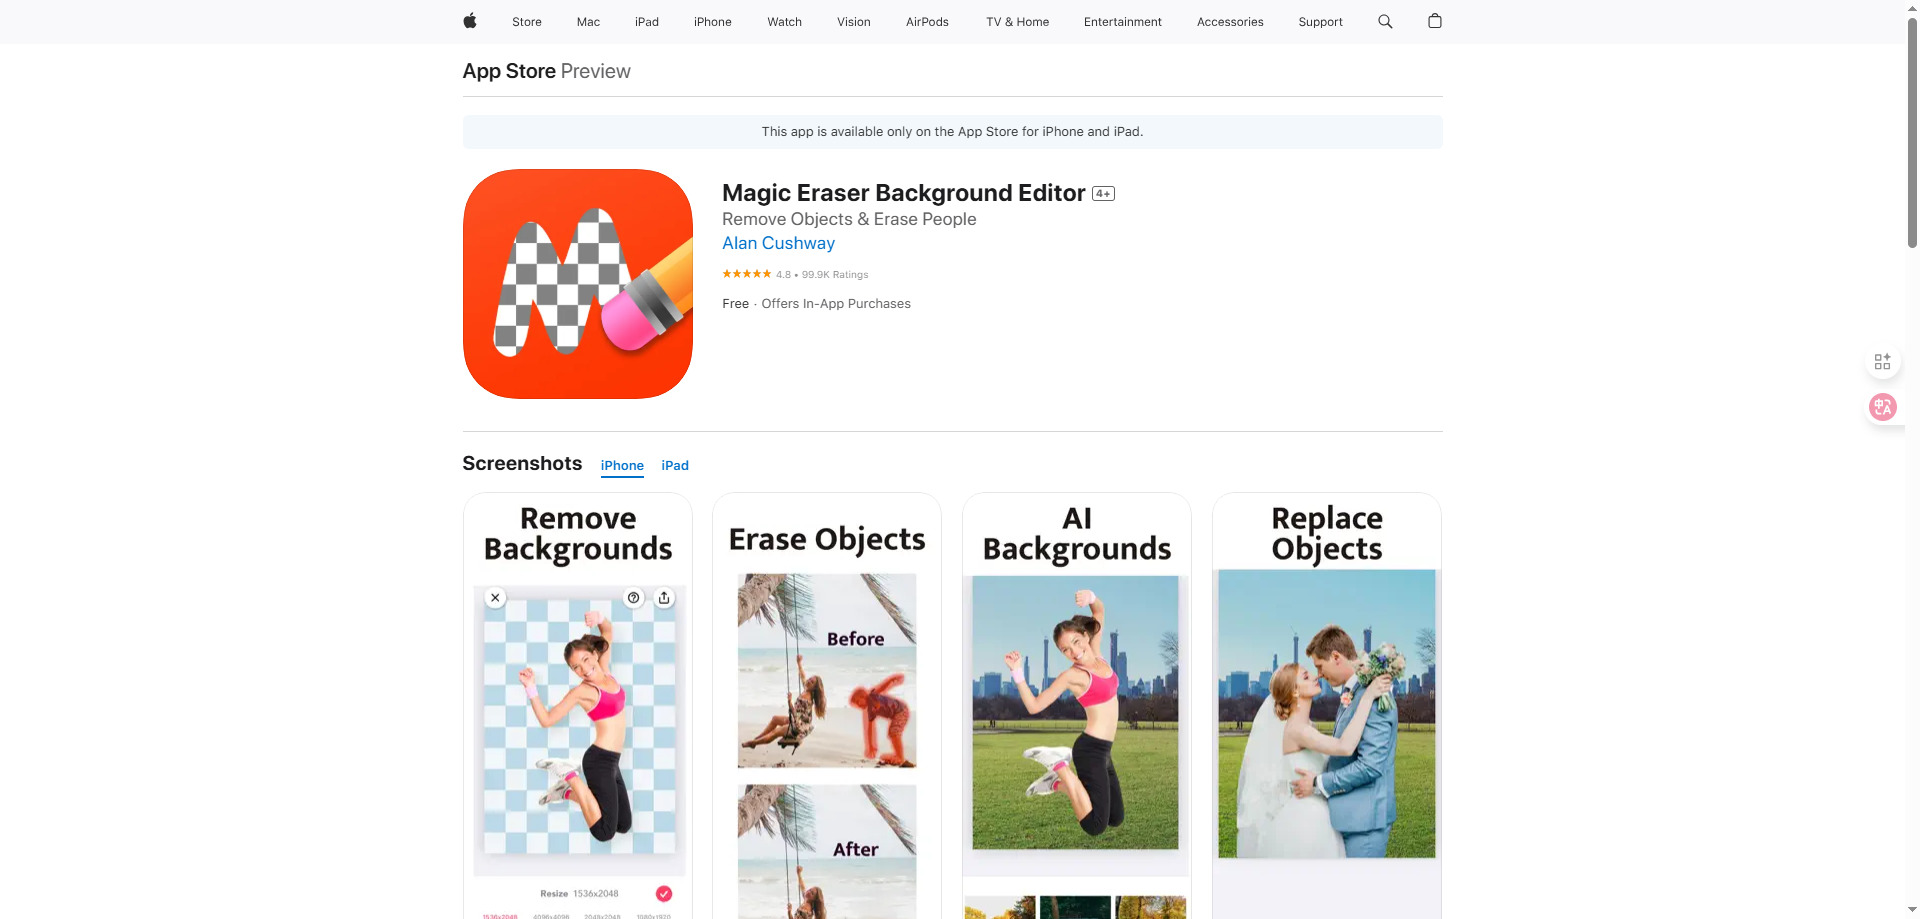Click the Screenshots section heading
Image resolution: width=1920 pixels, height=919 pixels.
click(522, 464)
